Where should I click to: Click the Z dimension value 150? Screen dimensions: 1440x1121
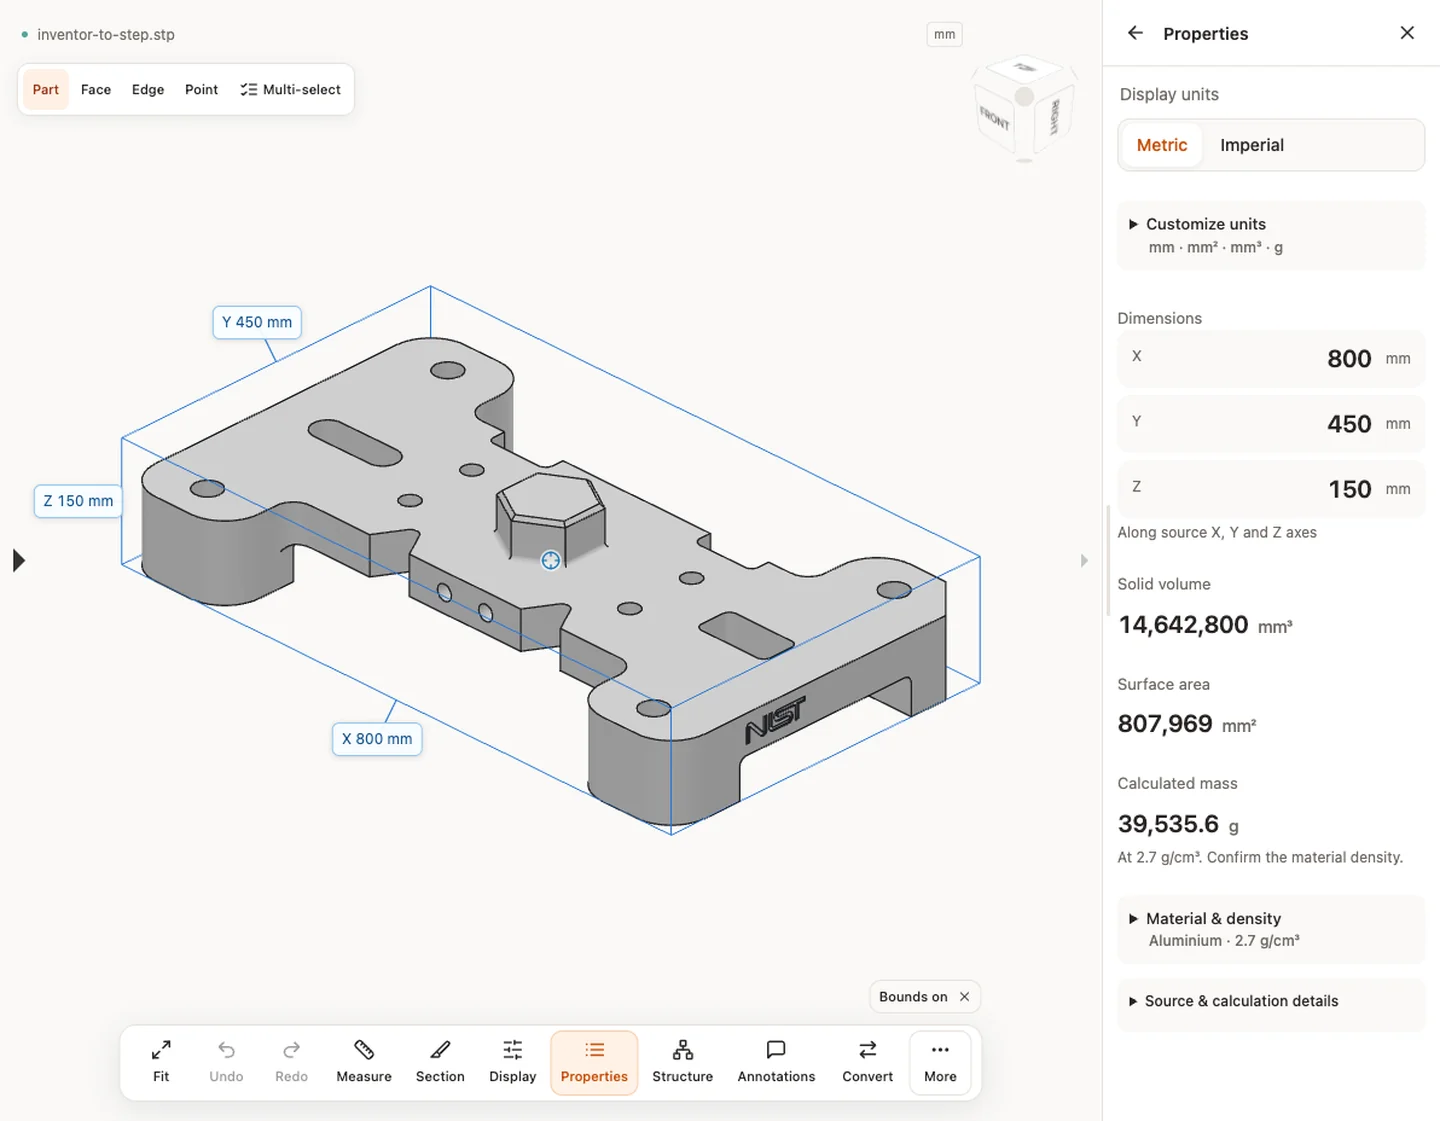pyautogui.click(x=1350, y=489)
